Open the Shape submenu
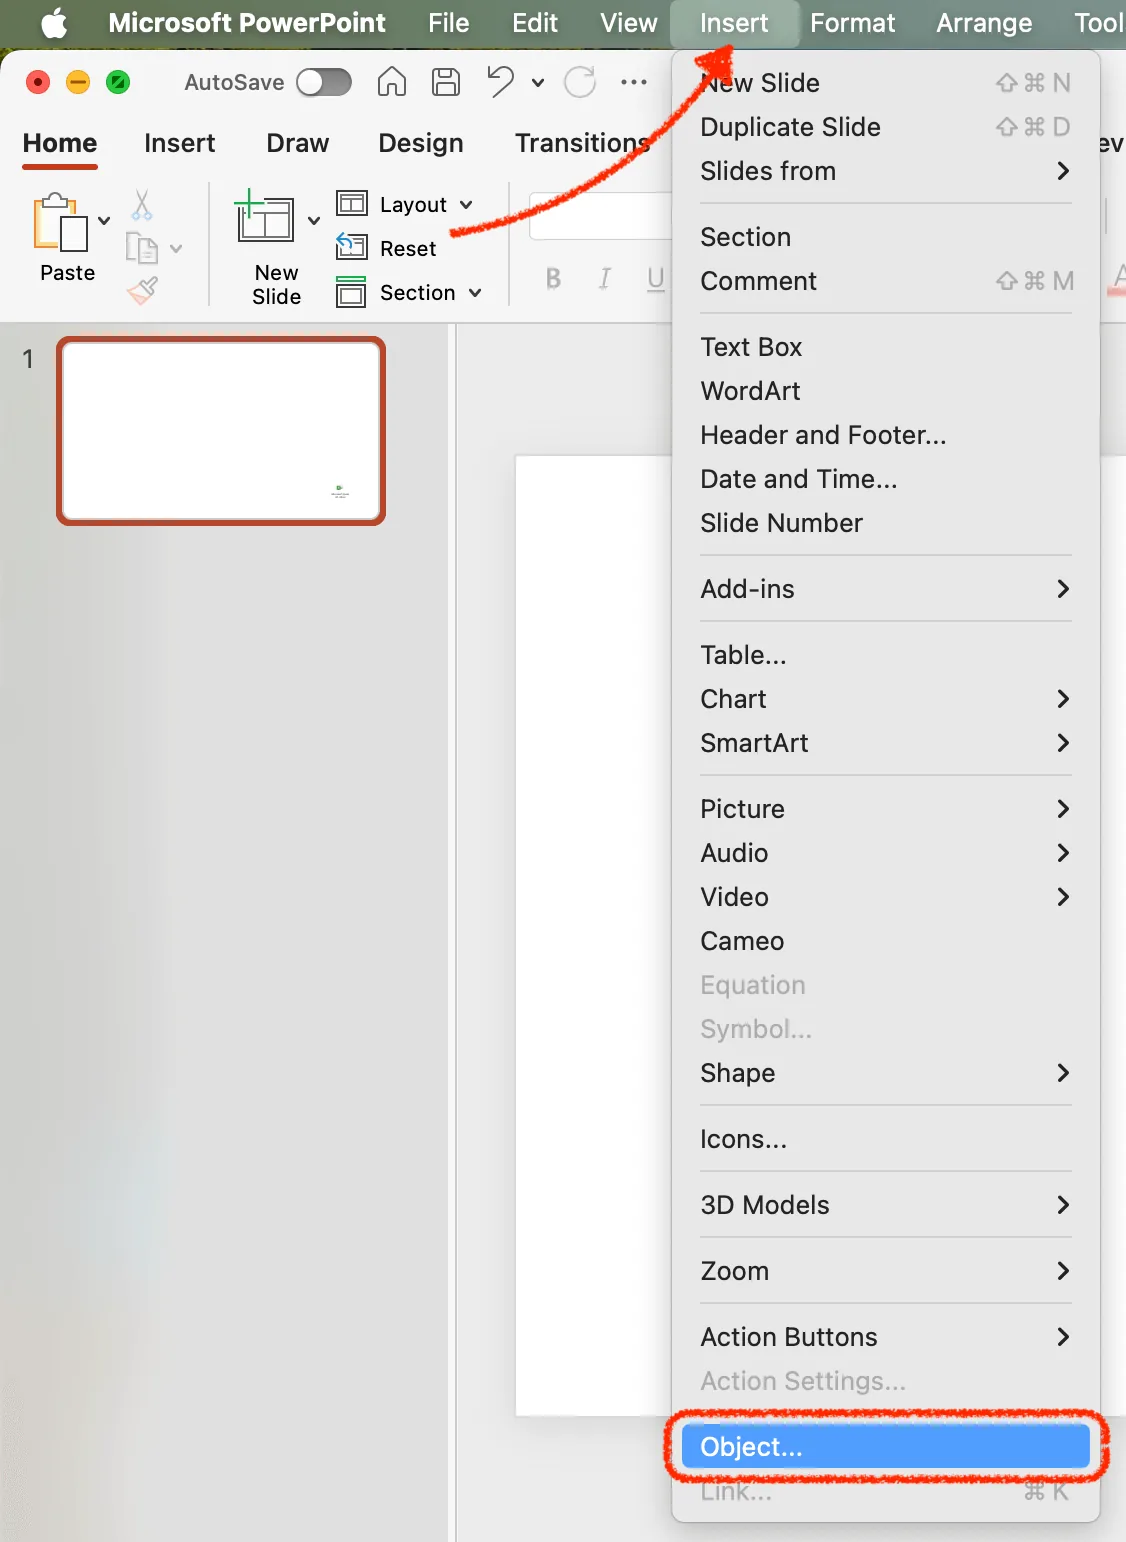 [885, 1073]
